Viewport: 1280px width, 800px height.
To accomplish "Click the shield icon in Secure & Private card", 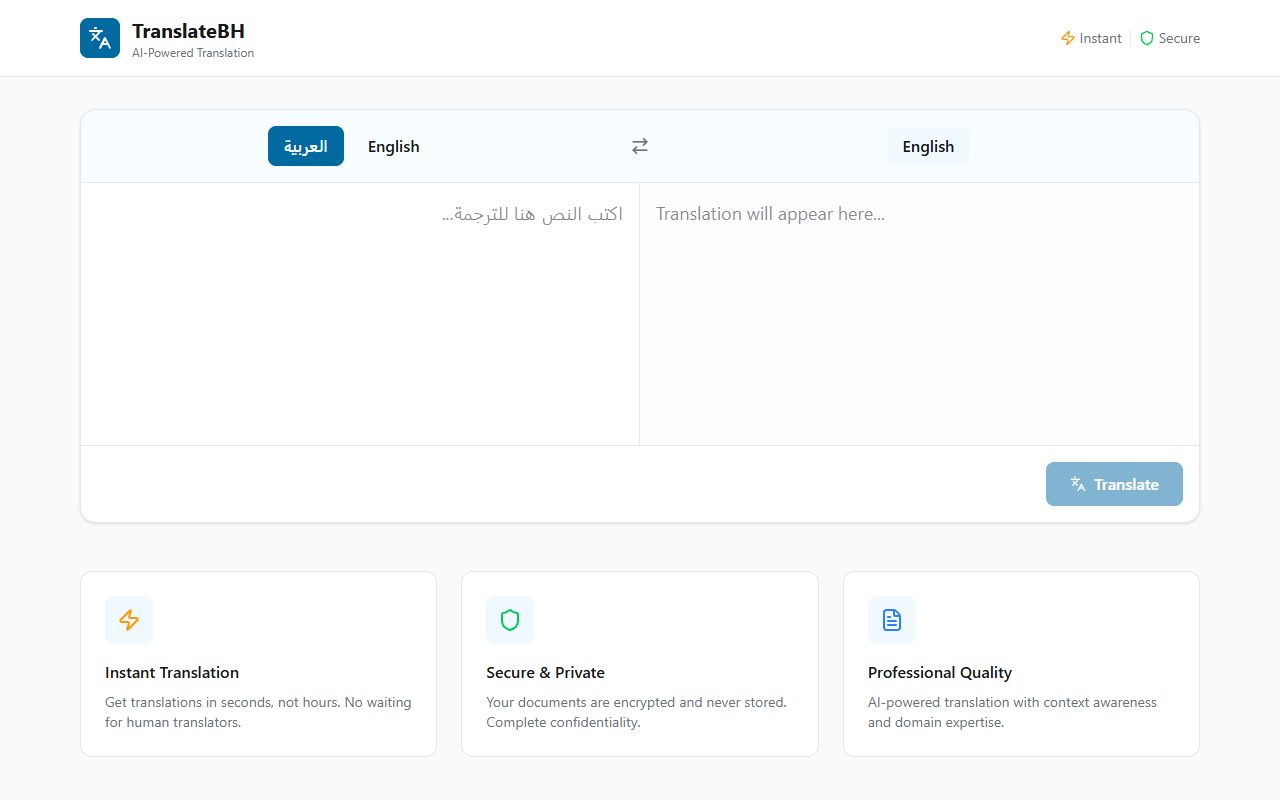I will (510, 620).
